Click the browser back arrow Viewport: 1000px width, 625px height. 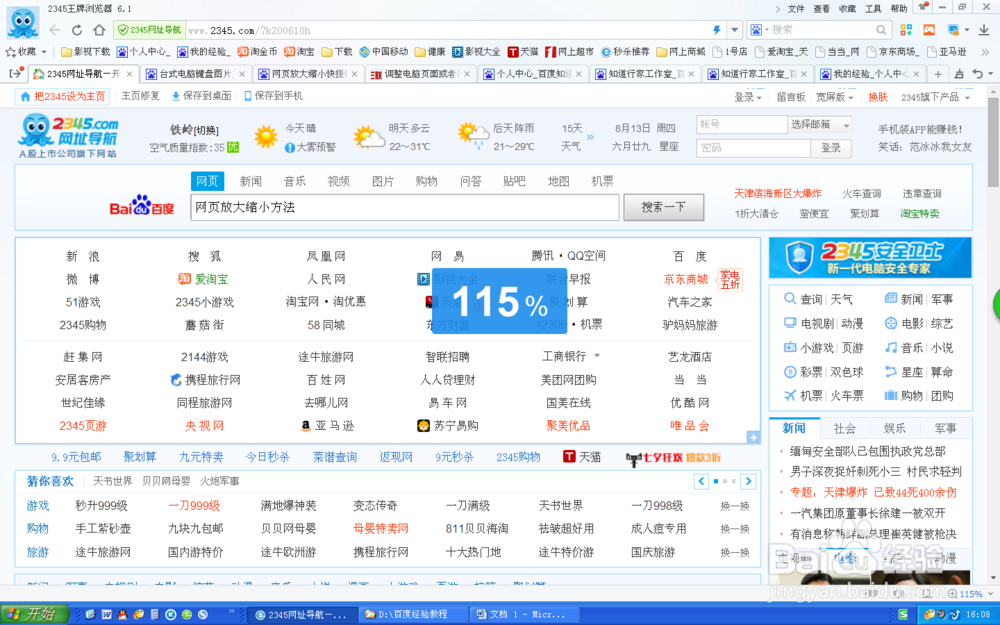click(55, 30)
